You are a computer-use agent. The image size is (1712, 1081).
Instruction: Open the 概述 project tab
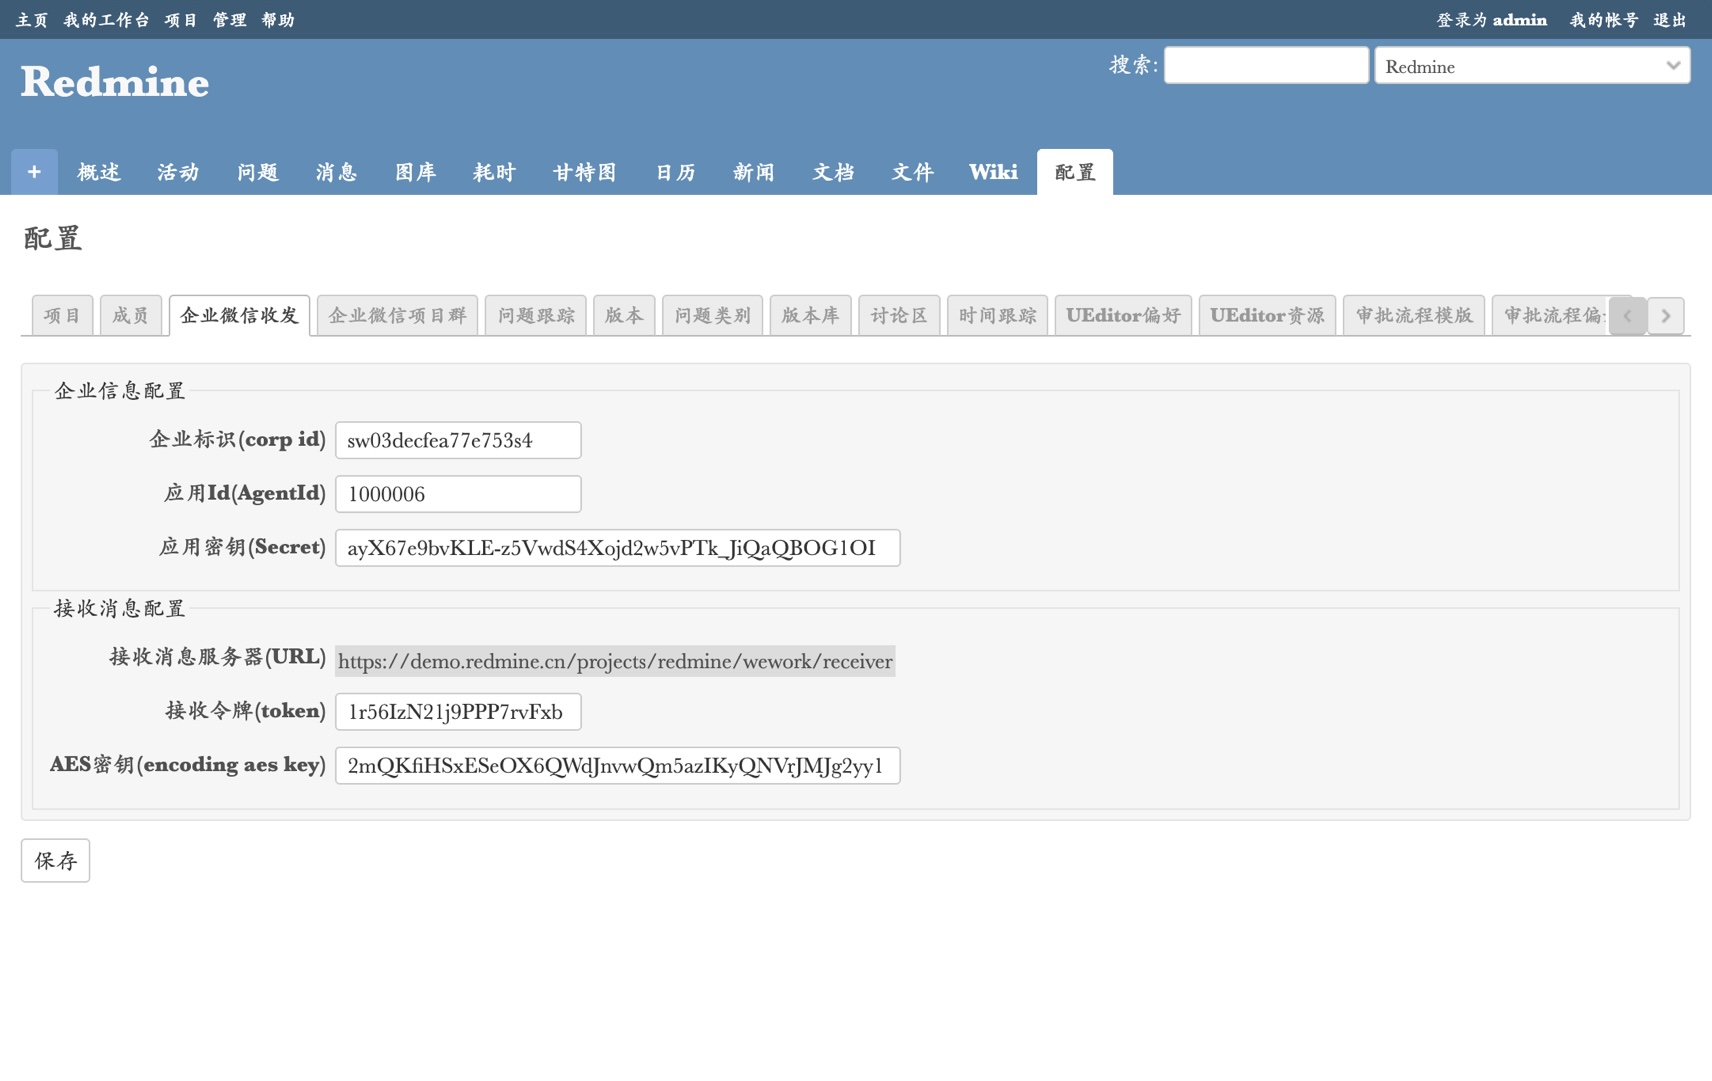[99, 172]
